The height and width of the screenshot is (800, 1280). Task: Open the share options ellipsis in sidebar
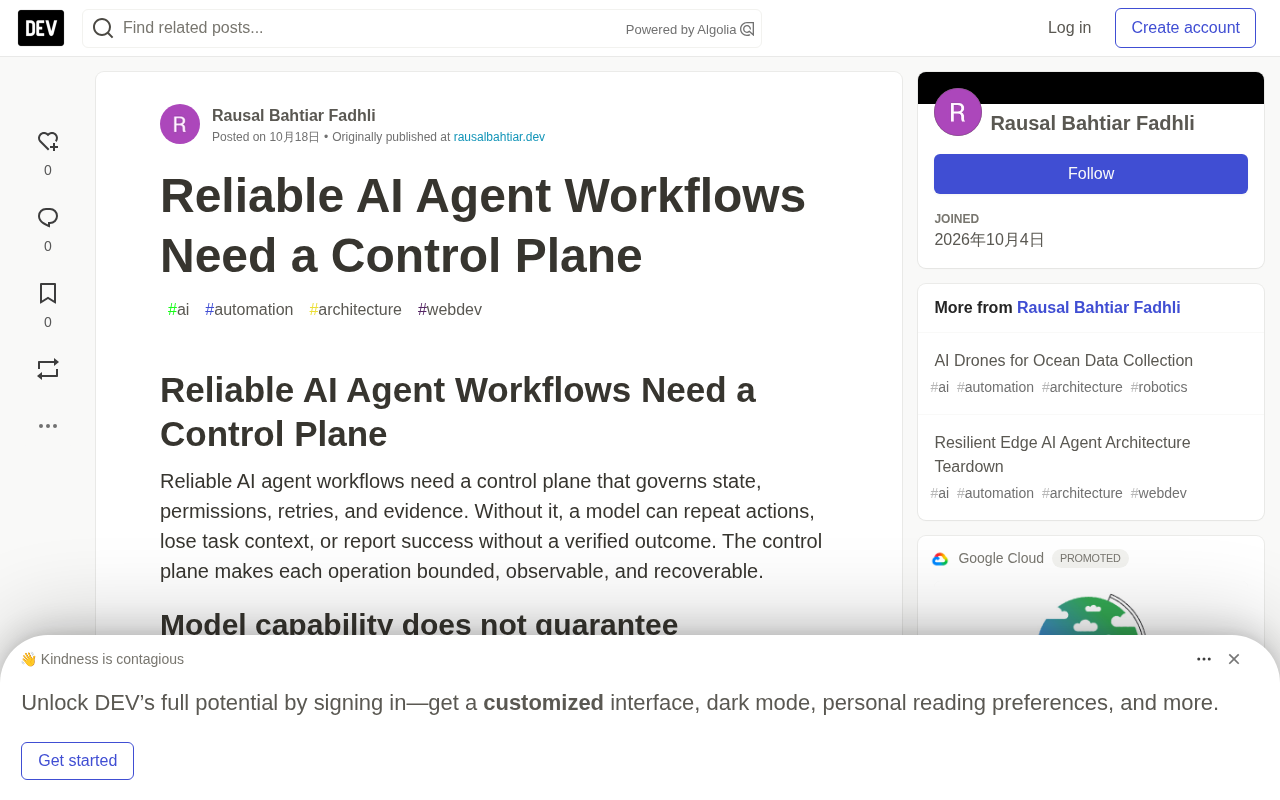tap(48, 426)
